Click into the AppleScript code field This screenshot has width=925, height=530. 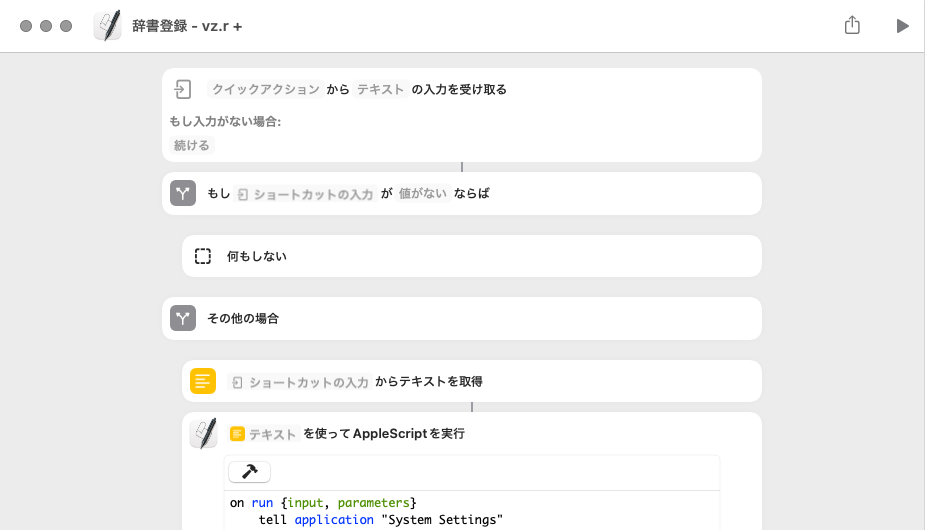tap(470, 510)
